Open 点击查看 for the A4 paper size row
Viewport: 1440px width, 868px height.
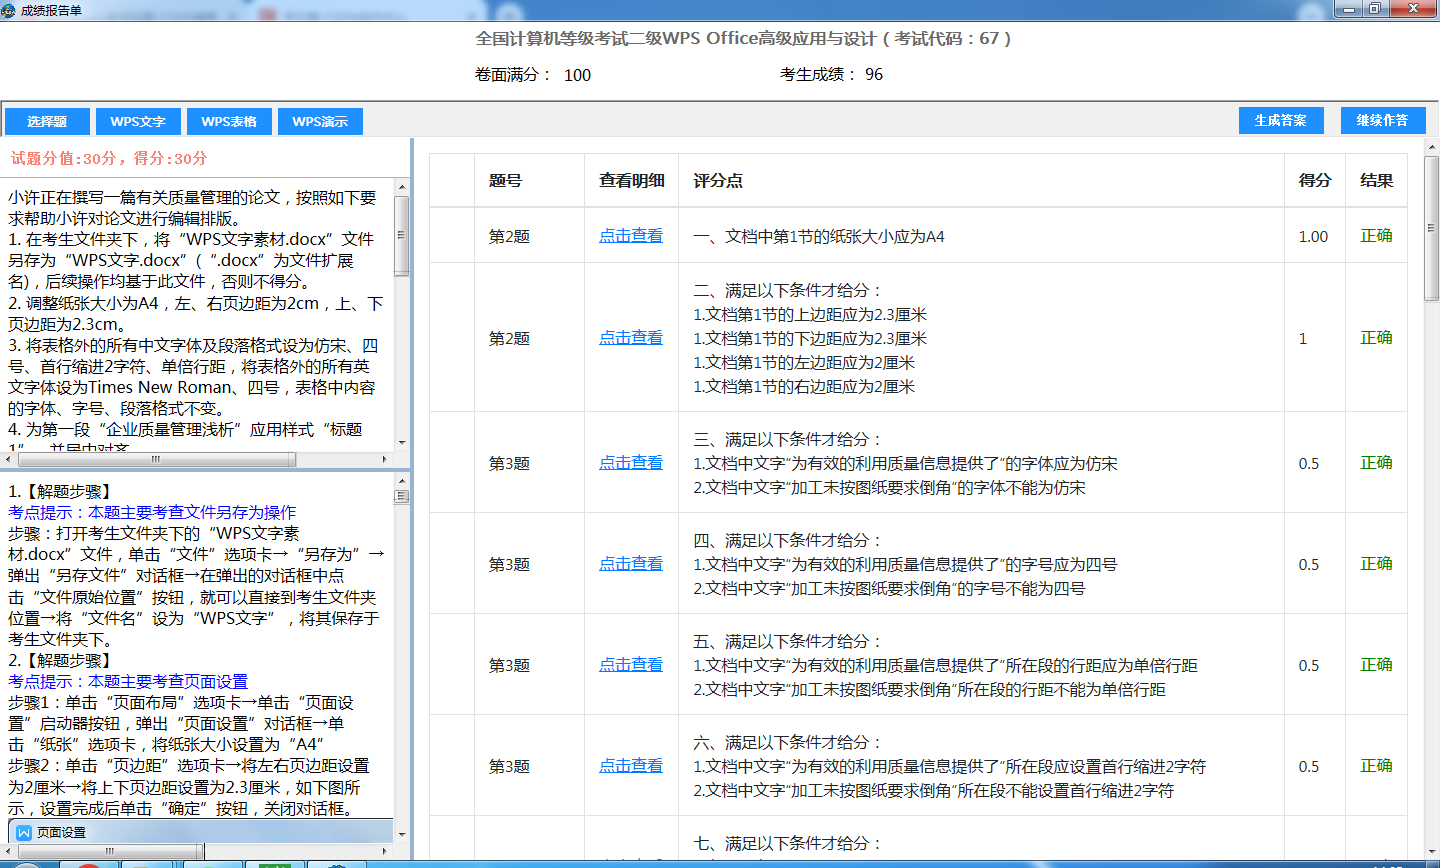[631, 236]
